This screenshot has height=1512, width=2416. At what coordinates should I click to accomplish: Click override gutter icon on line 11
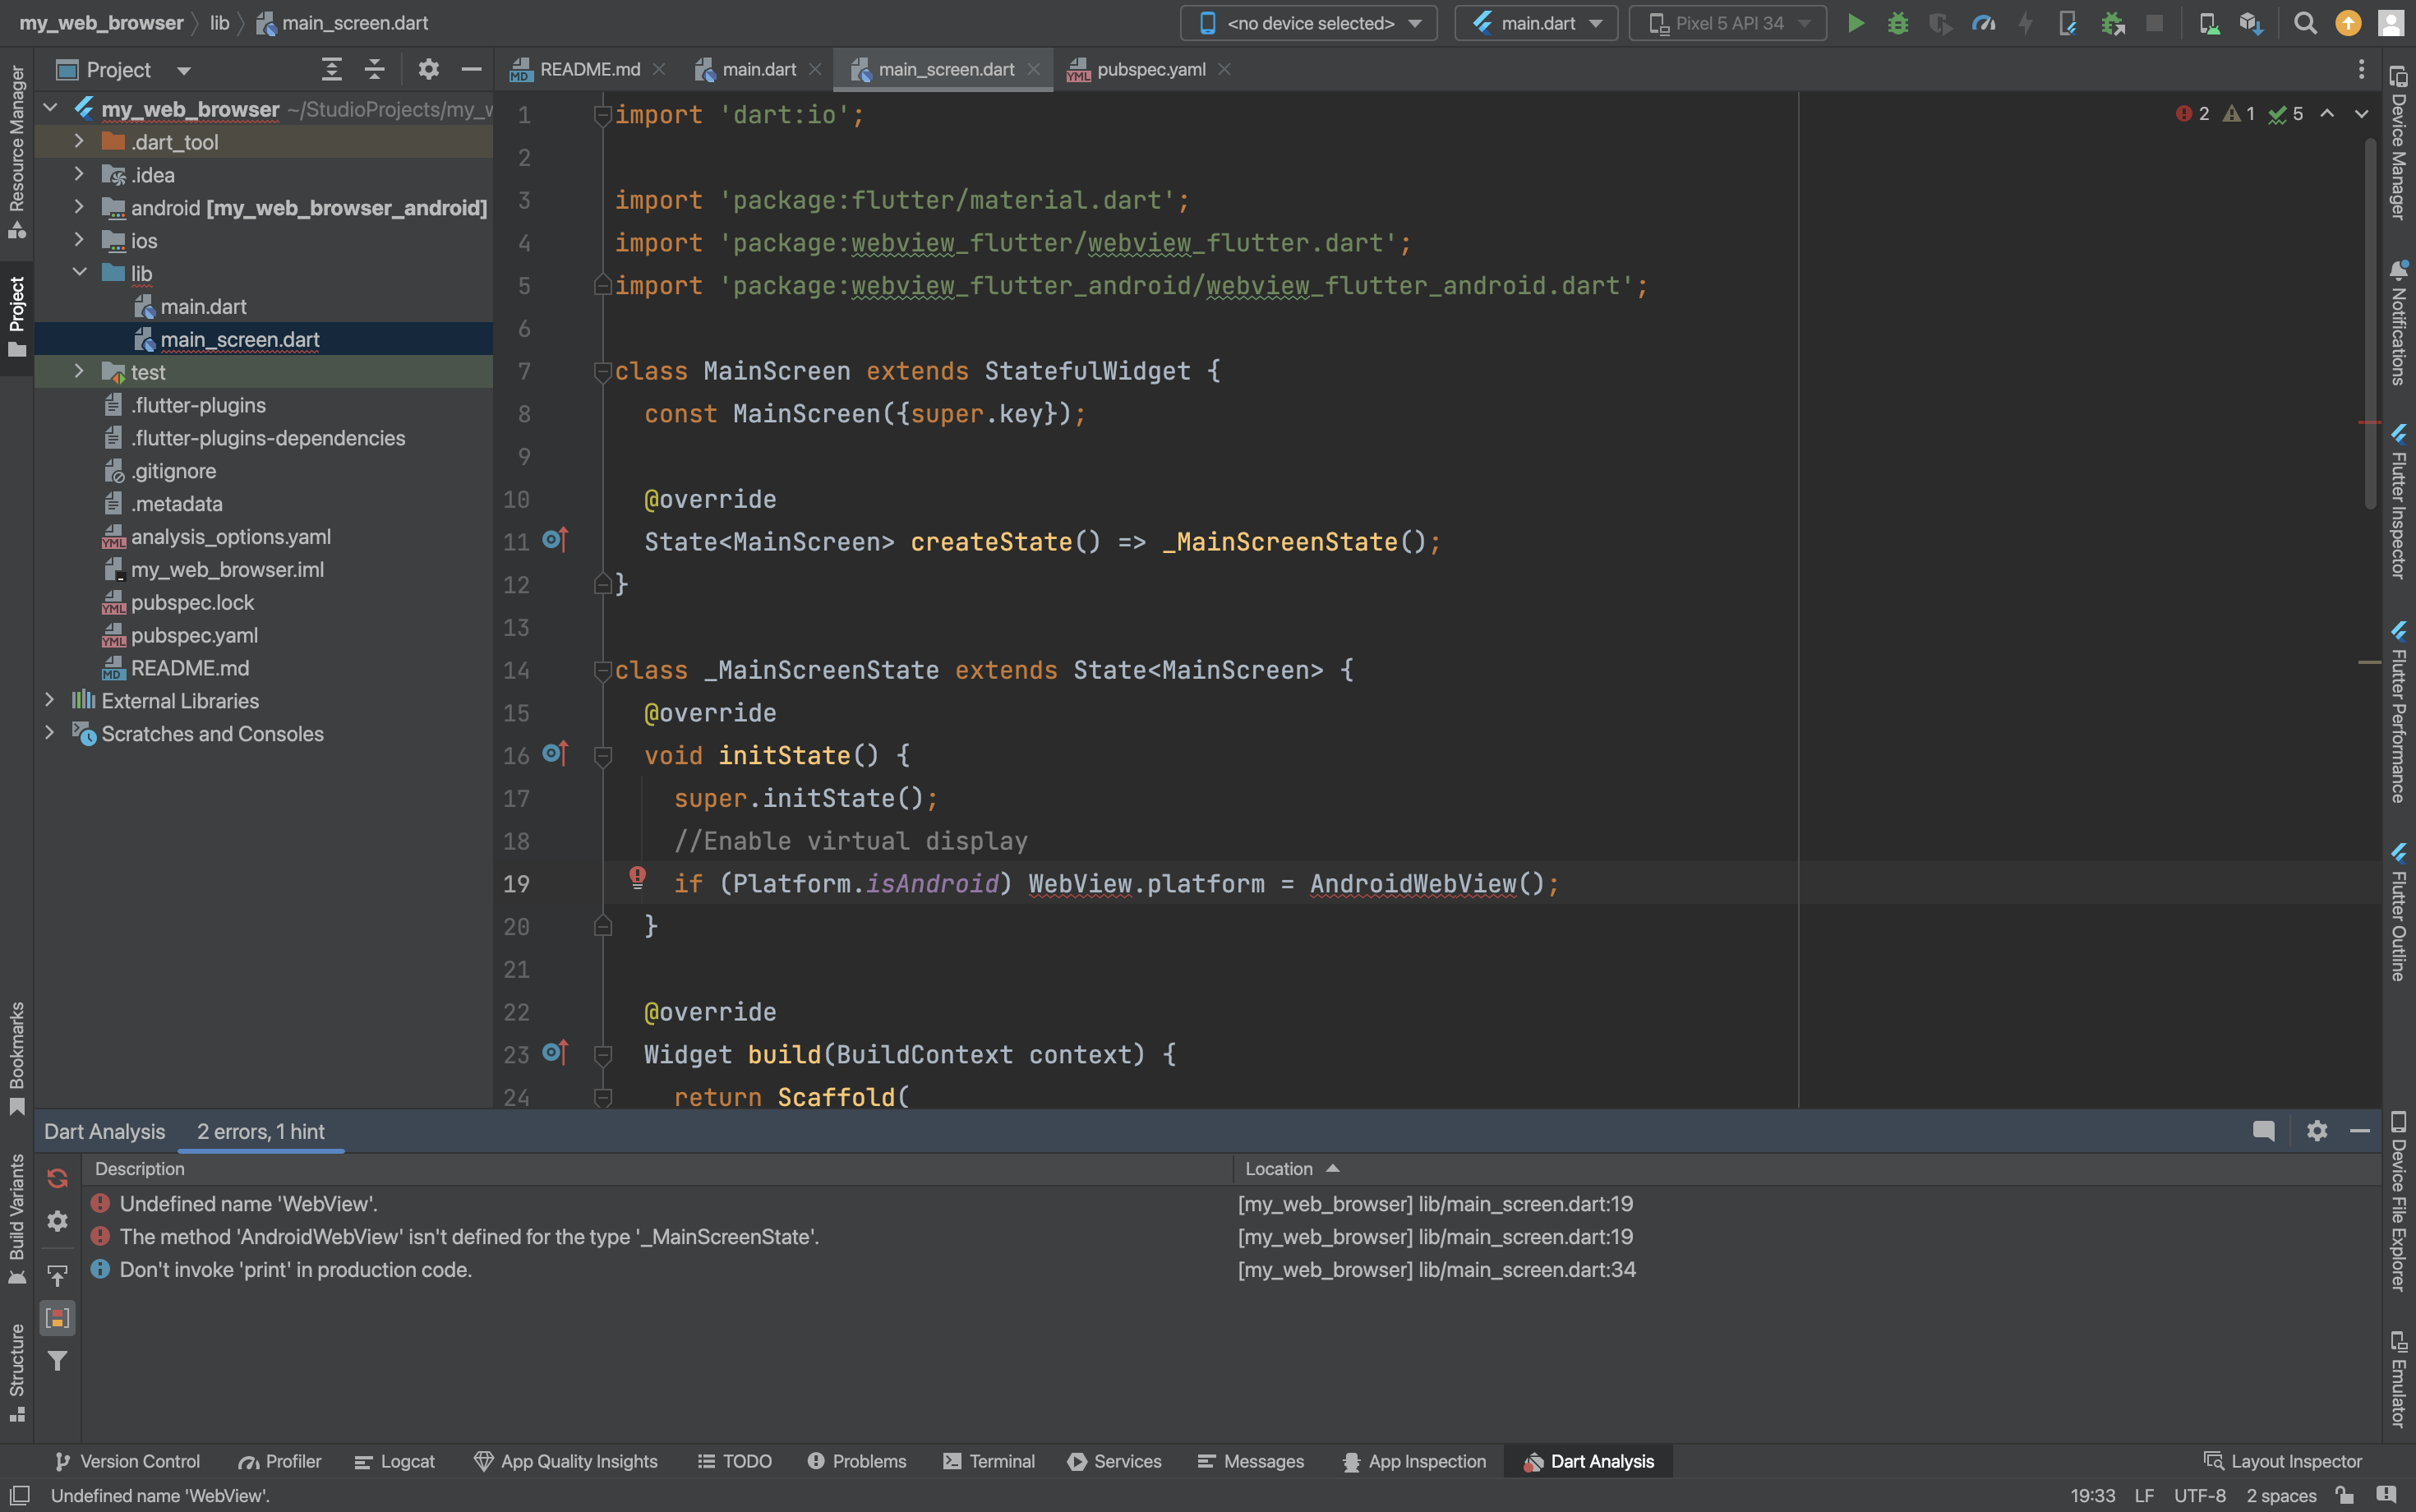[555, 540]
